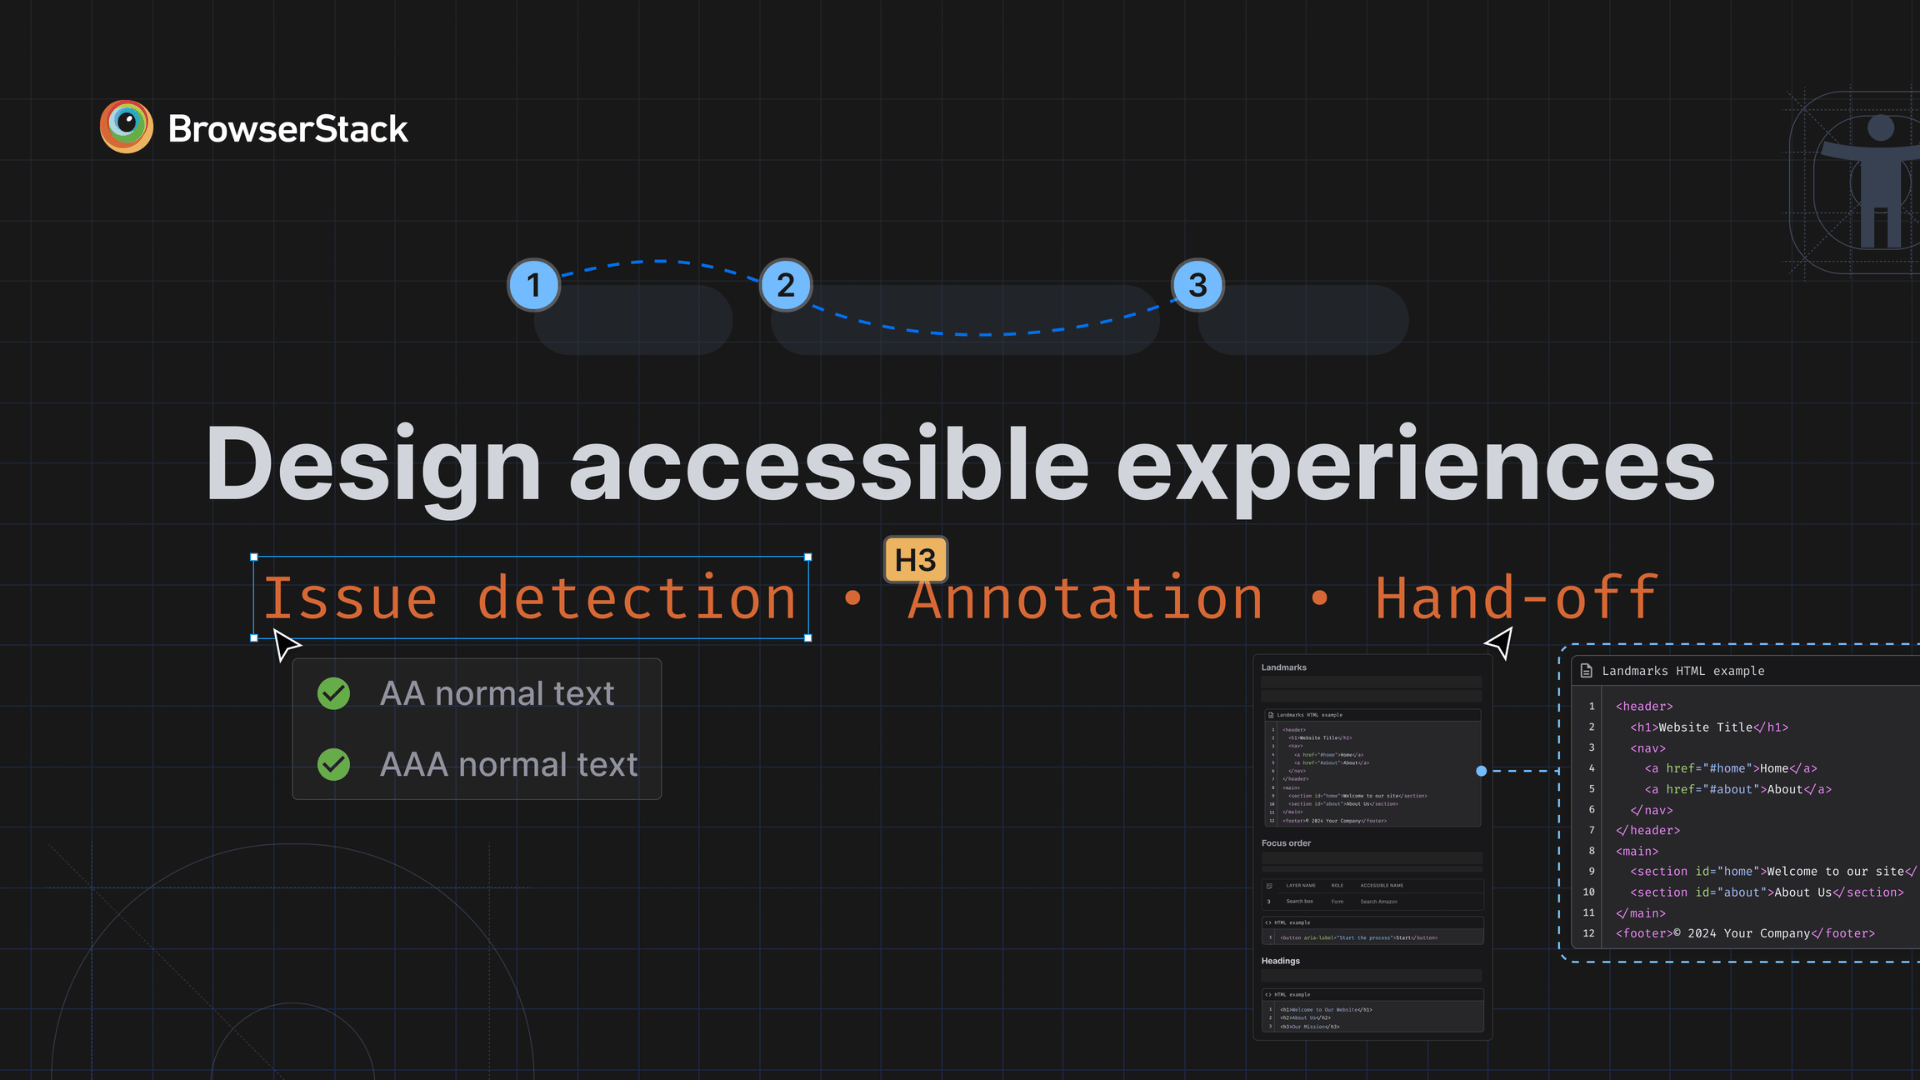Screen dimensions: 1920x1080
Task: Open the Headings section in the panel
Action: (1281, 961)
